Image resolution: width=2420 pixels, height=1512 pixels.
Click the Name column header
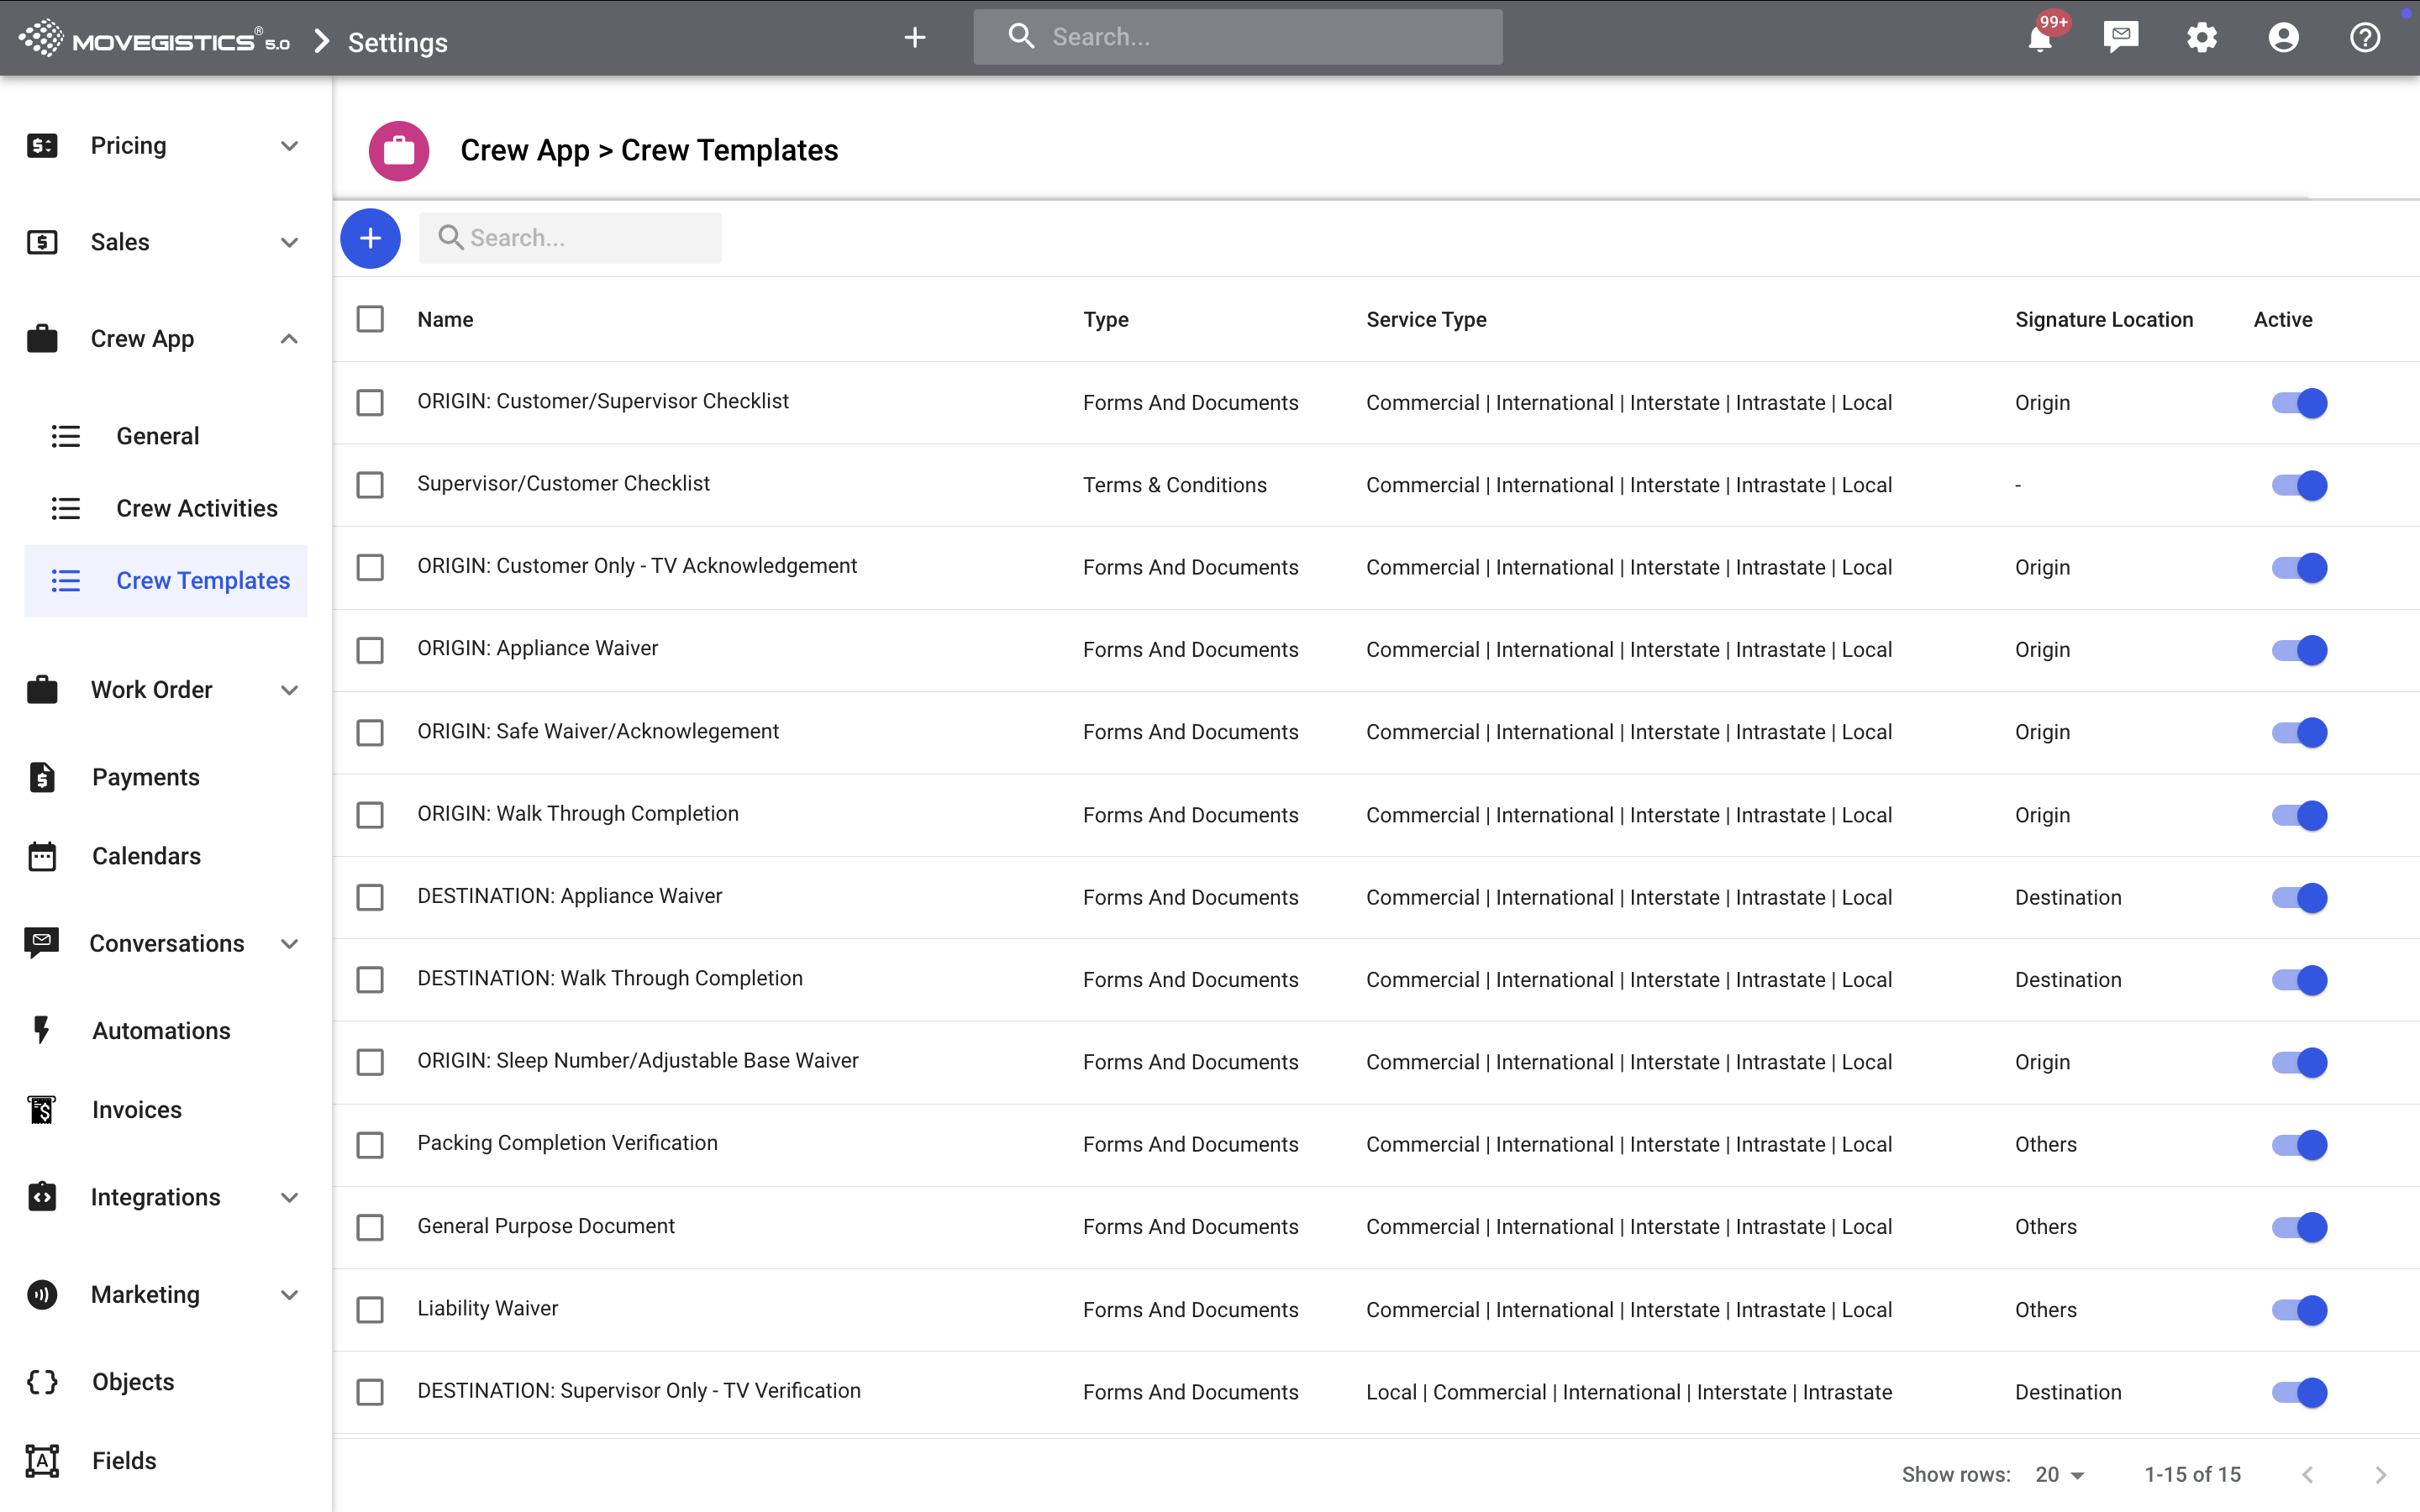[x=445, y=319]
